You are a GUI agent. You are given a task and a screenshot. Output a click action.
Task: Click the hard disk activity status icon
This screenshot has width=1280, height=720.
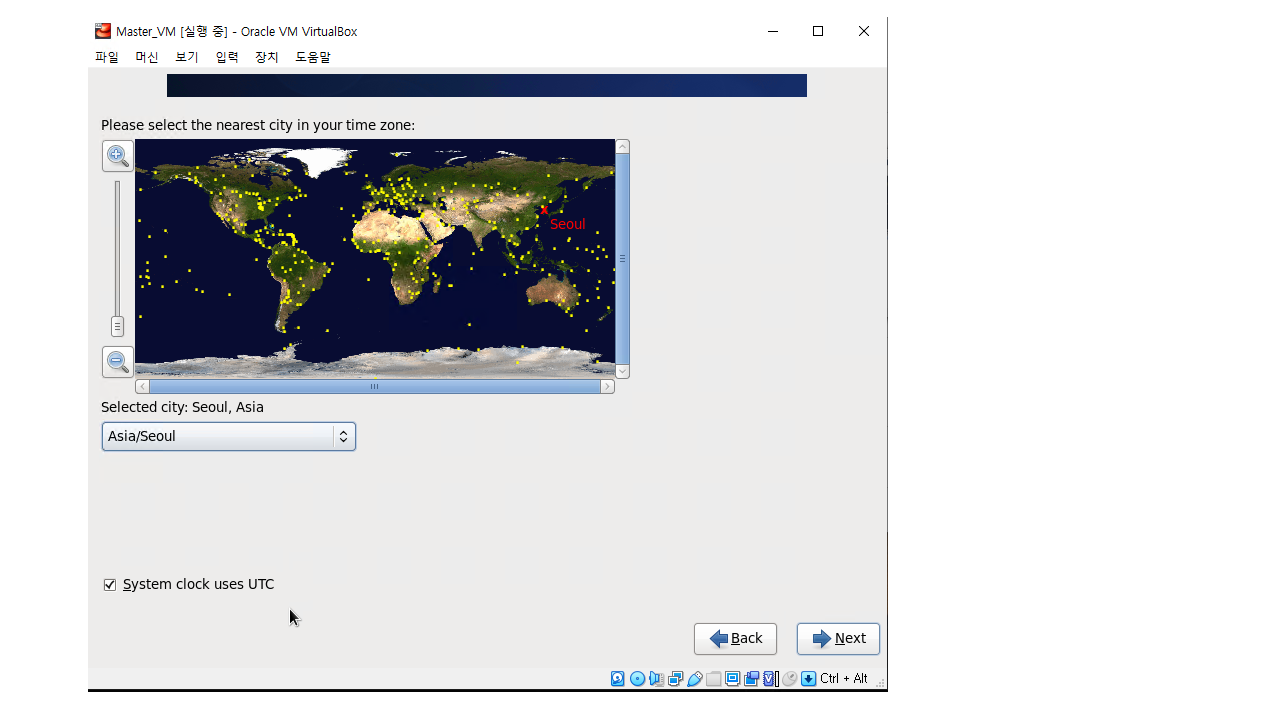pyautogui.click(x=618, y=679)
